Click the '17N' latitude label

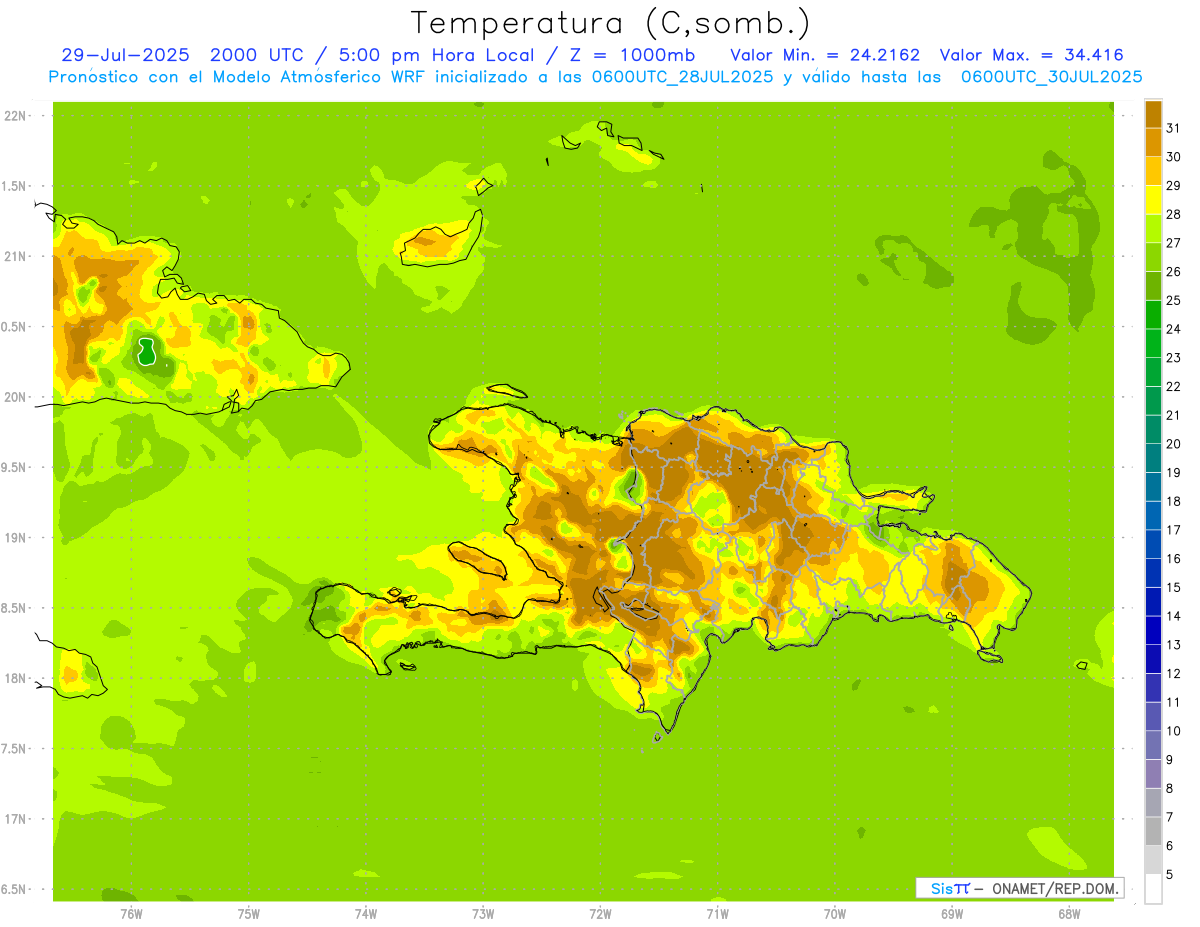click(14, 819)
